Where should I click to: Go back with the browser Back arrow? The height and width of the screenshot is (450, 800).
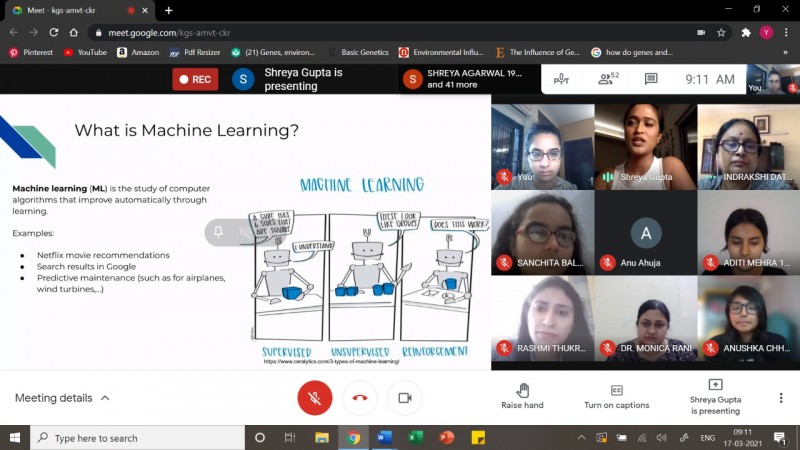tap(14, 33)
